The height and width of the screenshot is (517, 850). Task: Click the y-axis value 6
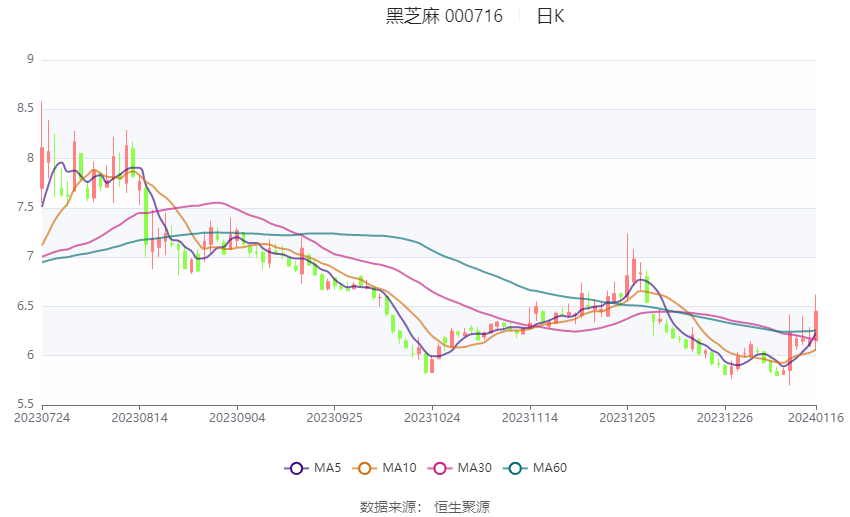point(30,355)
